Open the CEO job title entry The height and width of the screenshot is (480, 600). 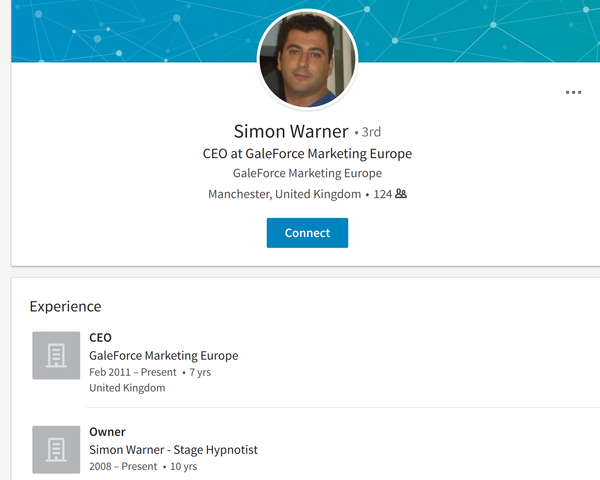[x=100, y=338]
